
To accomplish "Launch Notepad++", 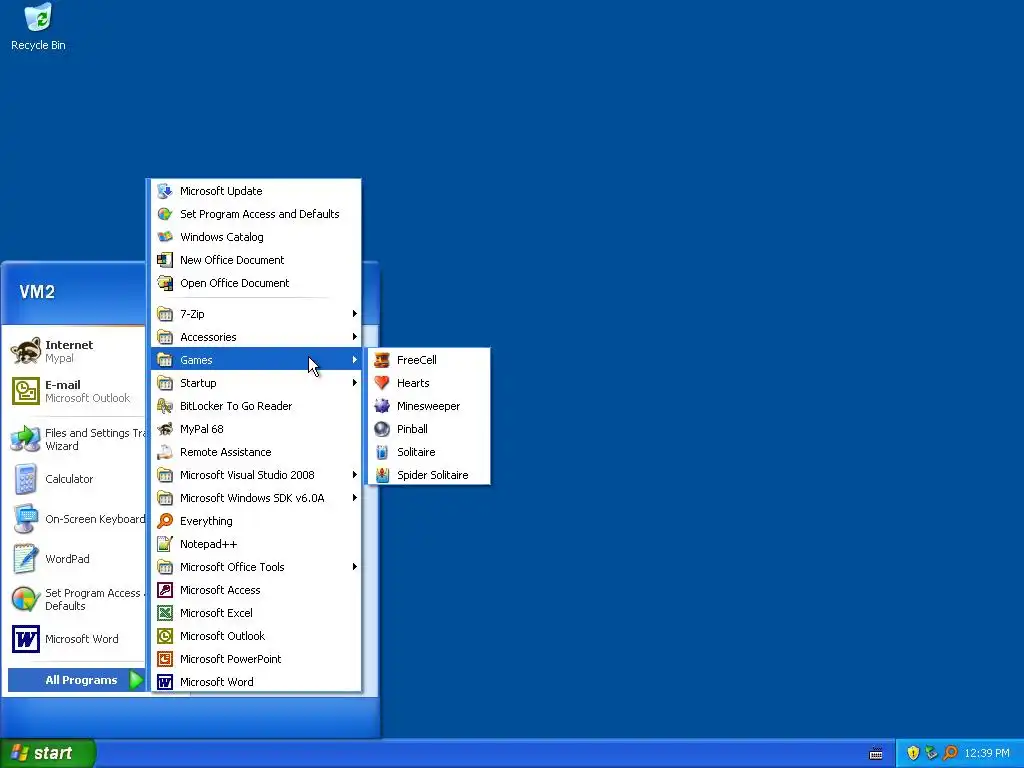I will pyautogui.click(x=256, y=544).
